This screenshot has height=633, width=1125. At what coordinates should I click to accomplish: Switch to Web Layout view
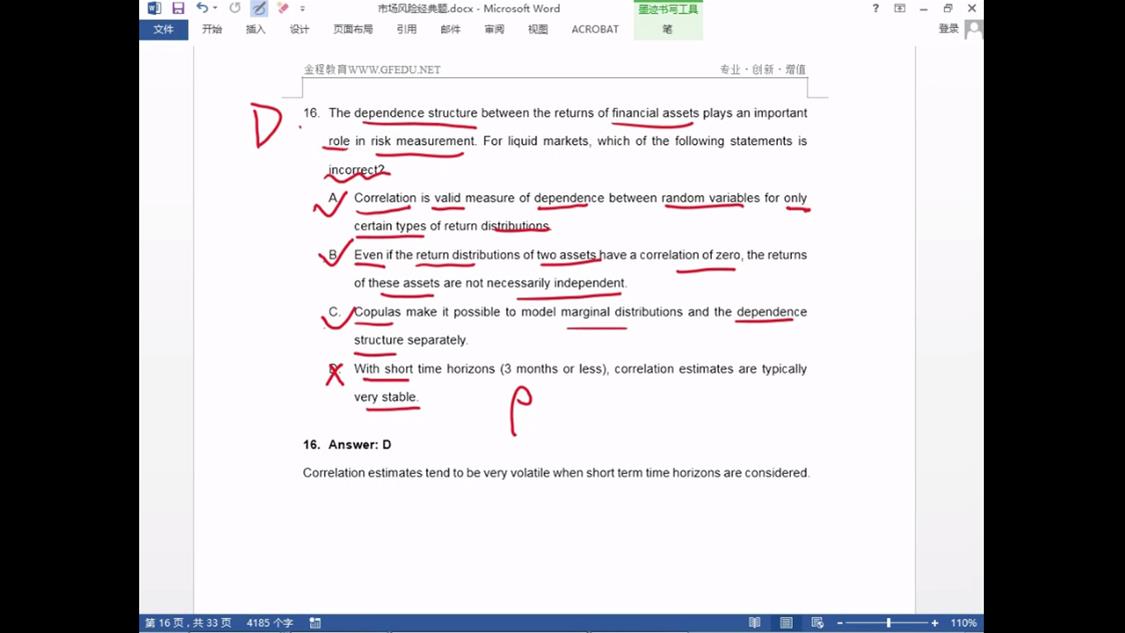click(x=817, y=623)
